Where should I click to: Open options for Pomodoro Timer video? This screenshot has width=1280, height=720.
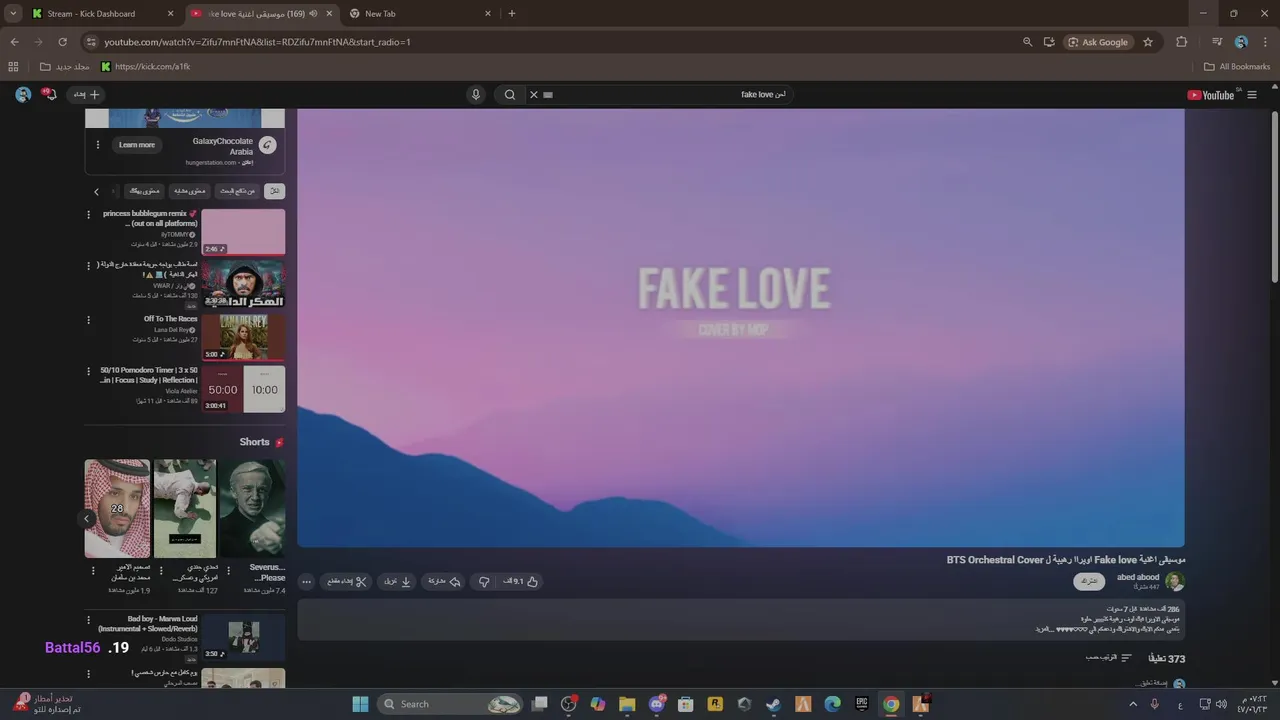(88, 372)
